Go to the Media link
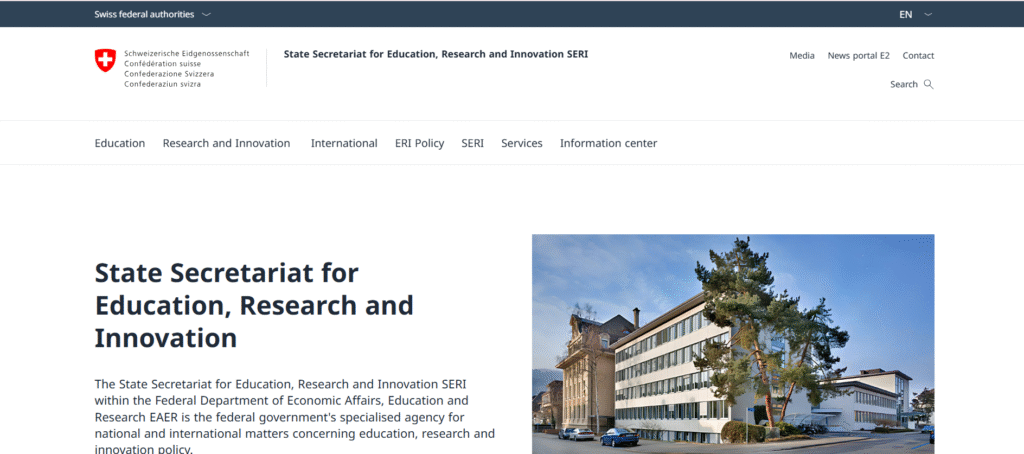This screenshot has width=1024, height=454. pos(801,56)
